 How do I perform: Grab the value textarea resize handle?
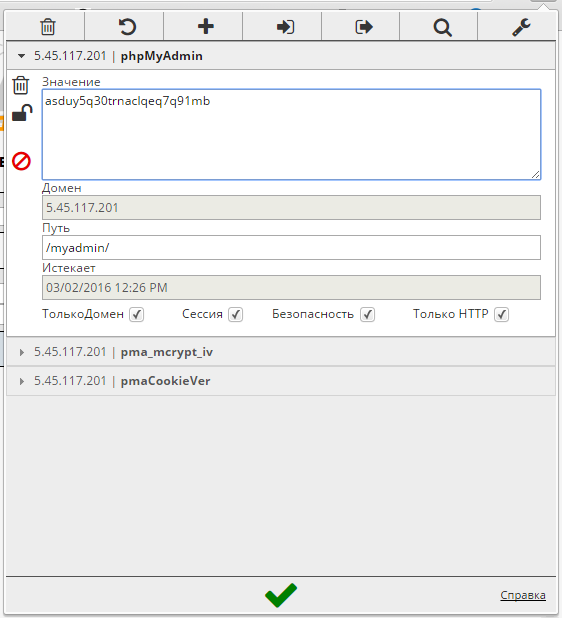(536, 175)
